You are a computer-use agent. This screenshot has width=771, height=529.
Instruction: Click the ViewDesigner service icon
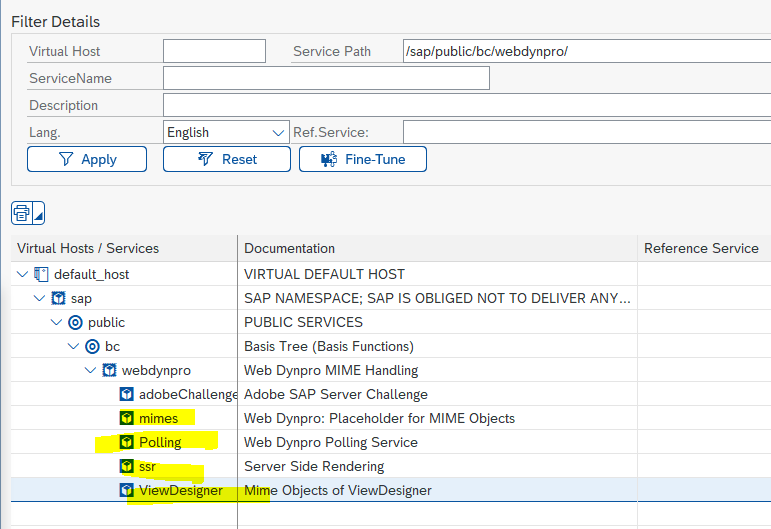click(x=126, y=490)
